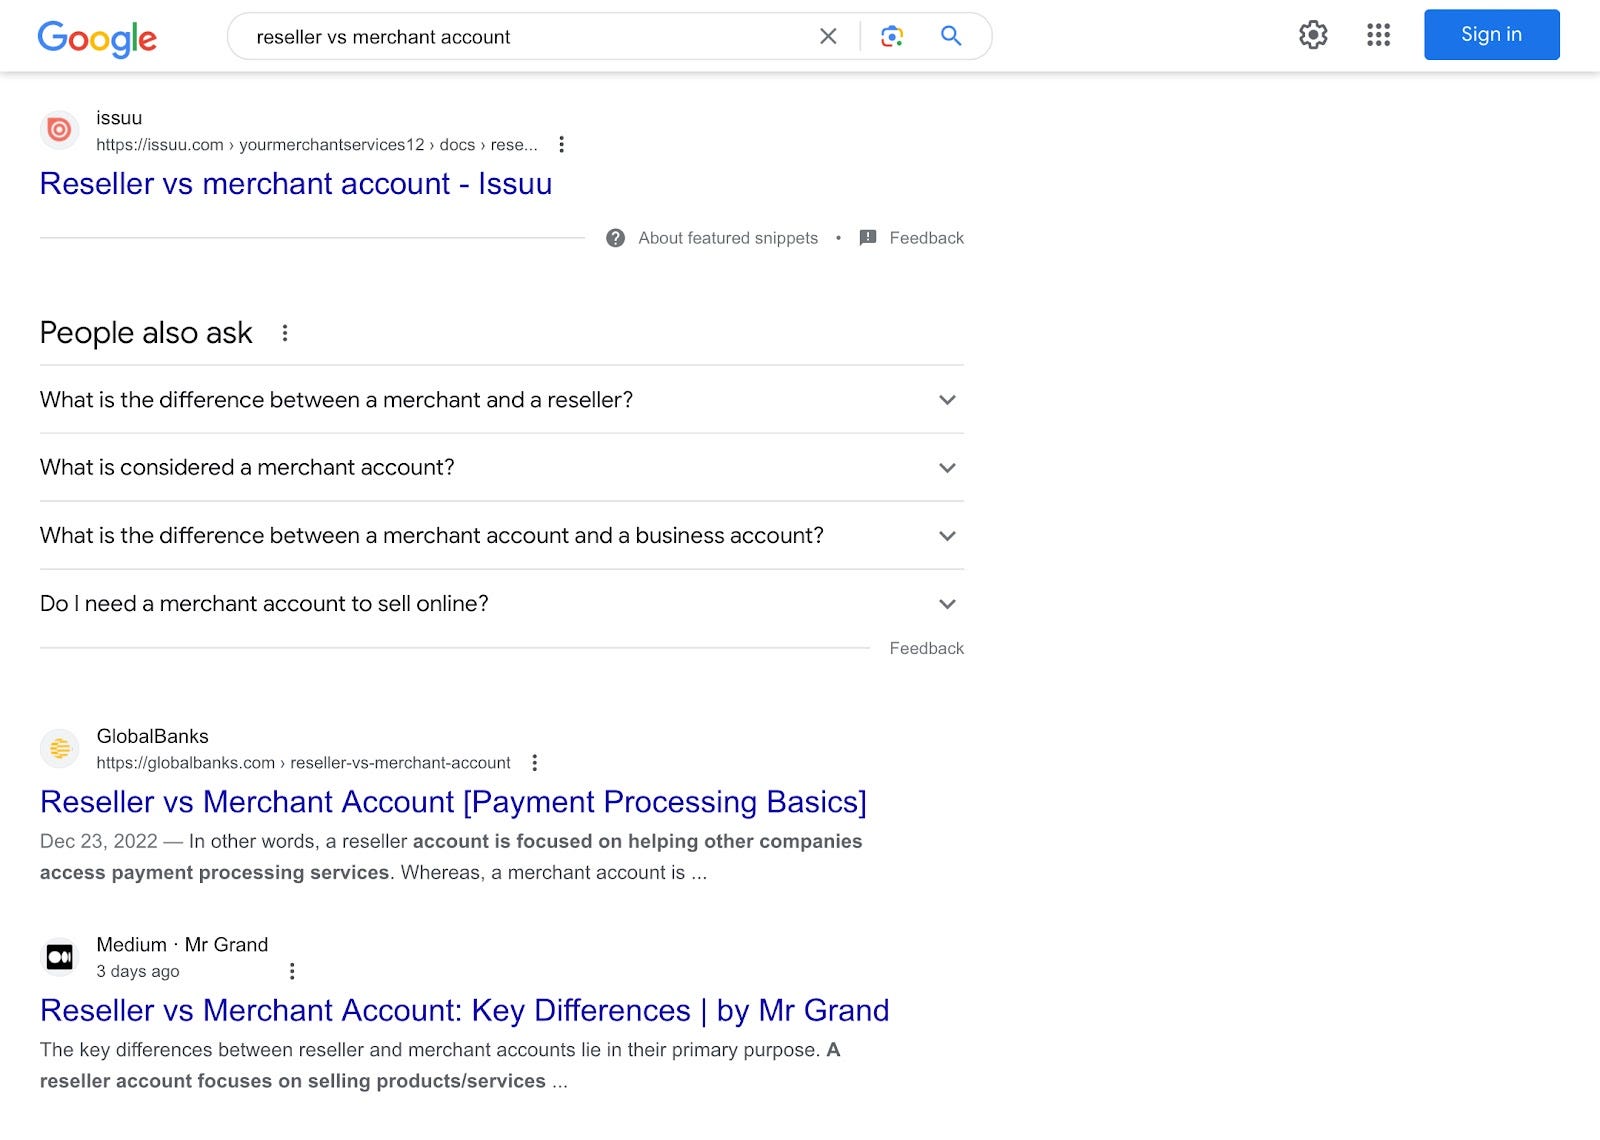Click People also ask heading
This screenshot has width=1600, height=1140.
click(x=146, y=333)
